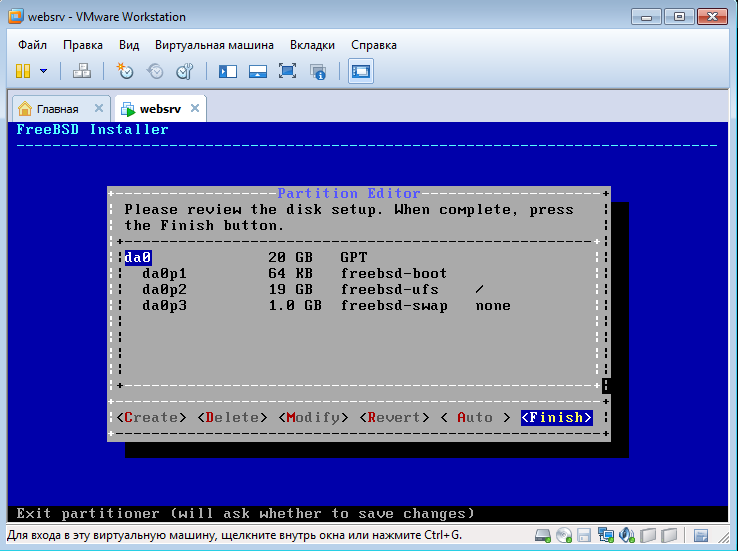
Task: Select the Auto partitioning button
Action: point(475,417)
